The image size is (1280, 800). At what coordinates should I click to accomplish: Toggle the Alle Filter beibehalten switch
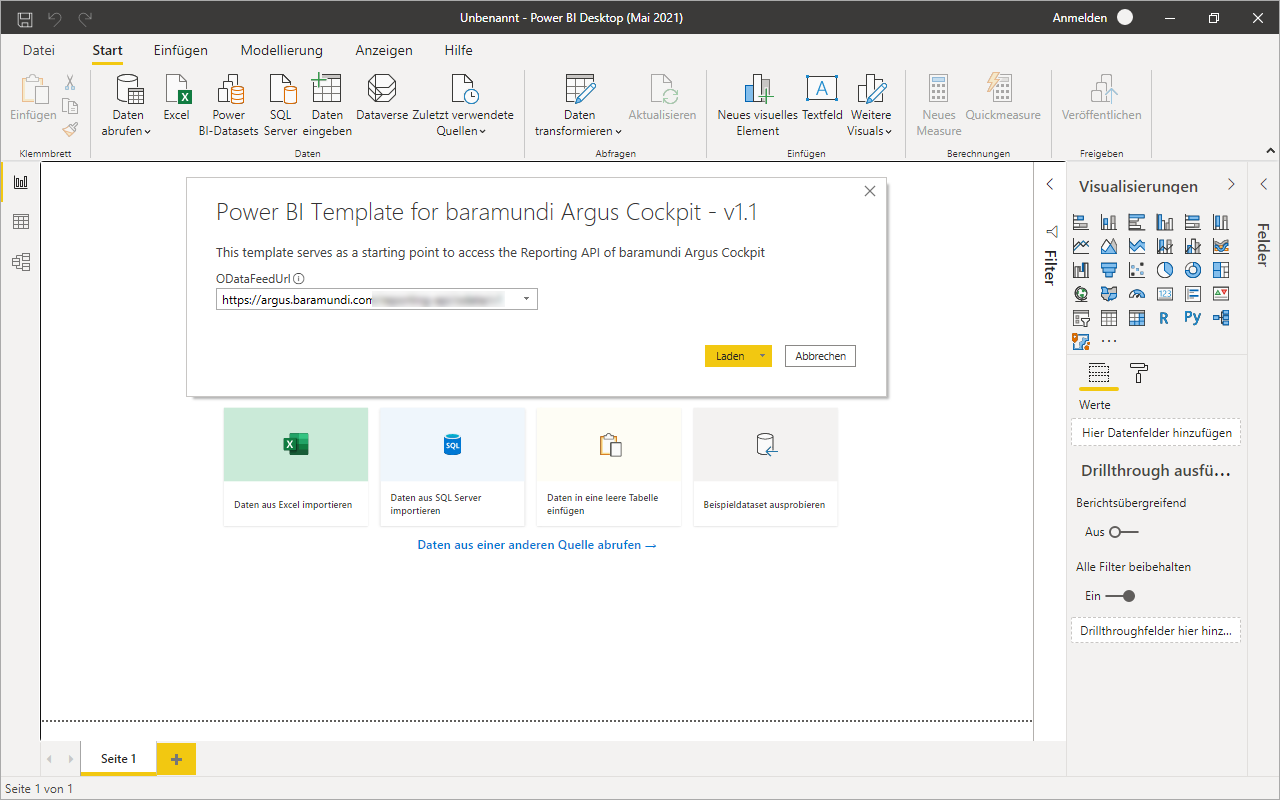pyautogui.click(x=1121, y=596)
